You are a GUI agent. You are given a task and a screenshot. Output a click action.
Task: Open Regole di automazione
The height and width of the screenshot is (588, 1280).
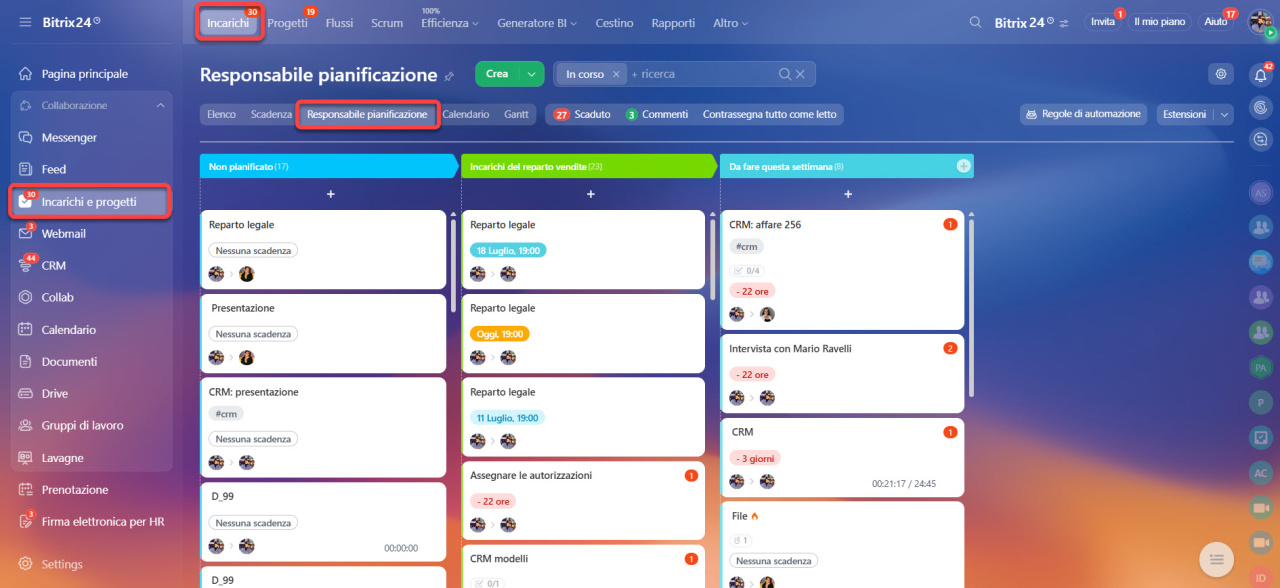click(1084, 115)
